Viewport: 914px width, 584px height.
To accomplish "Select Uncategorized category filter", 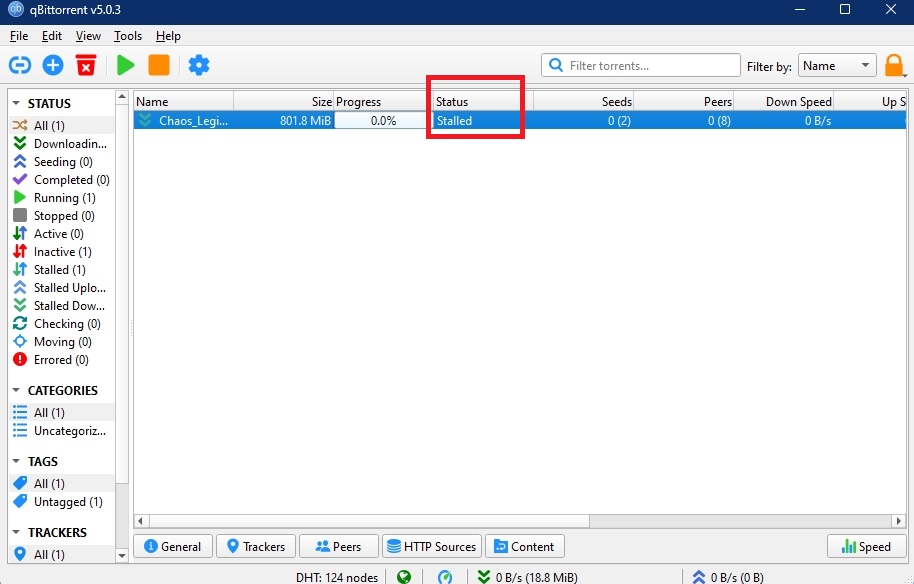I will click(x=61, y=431).
